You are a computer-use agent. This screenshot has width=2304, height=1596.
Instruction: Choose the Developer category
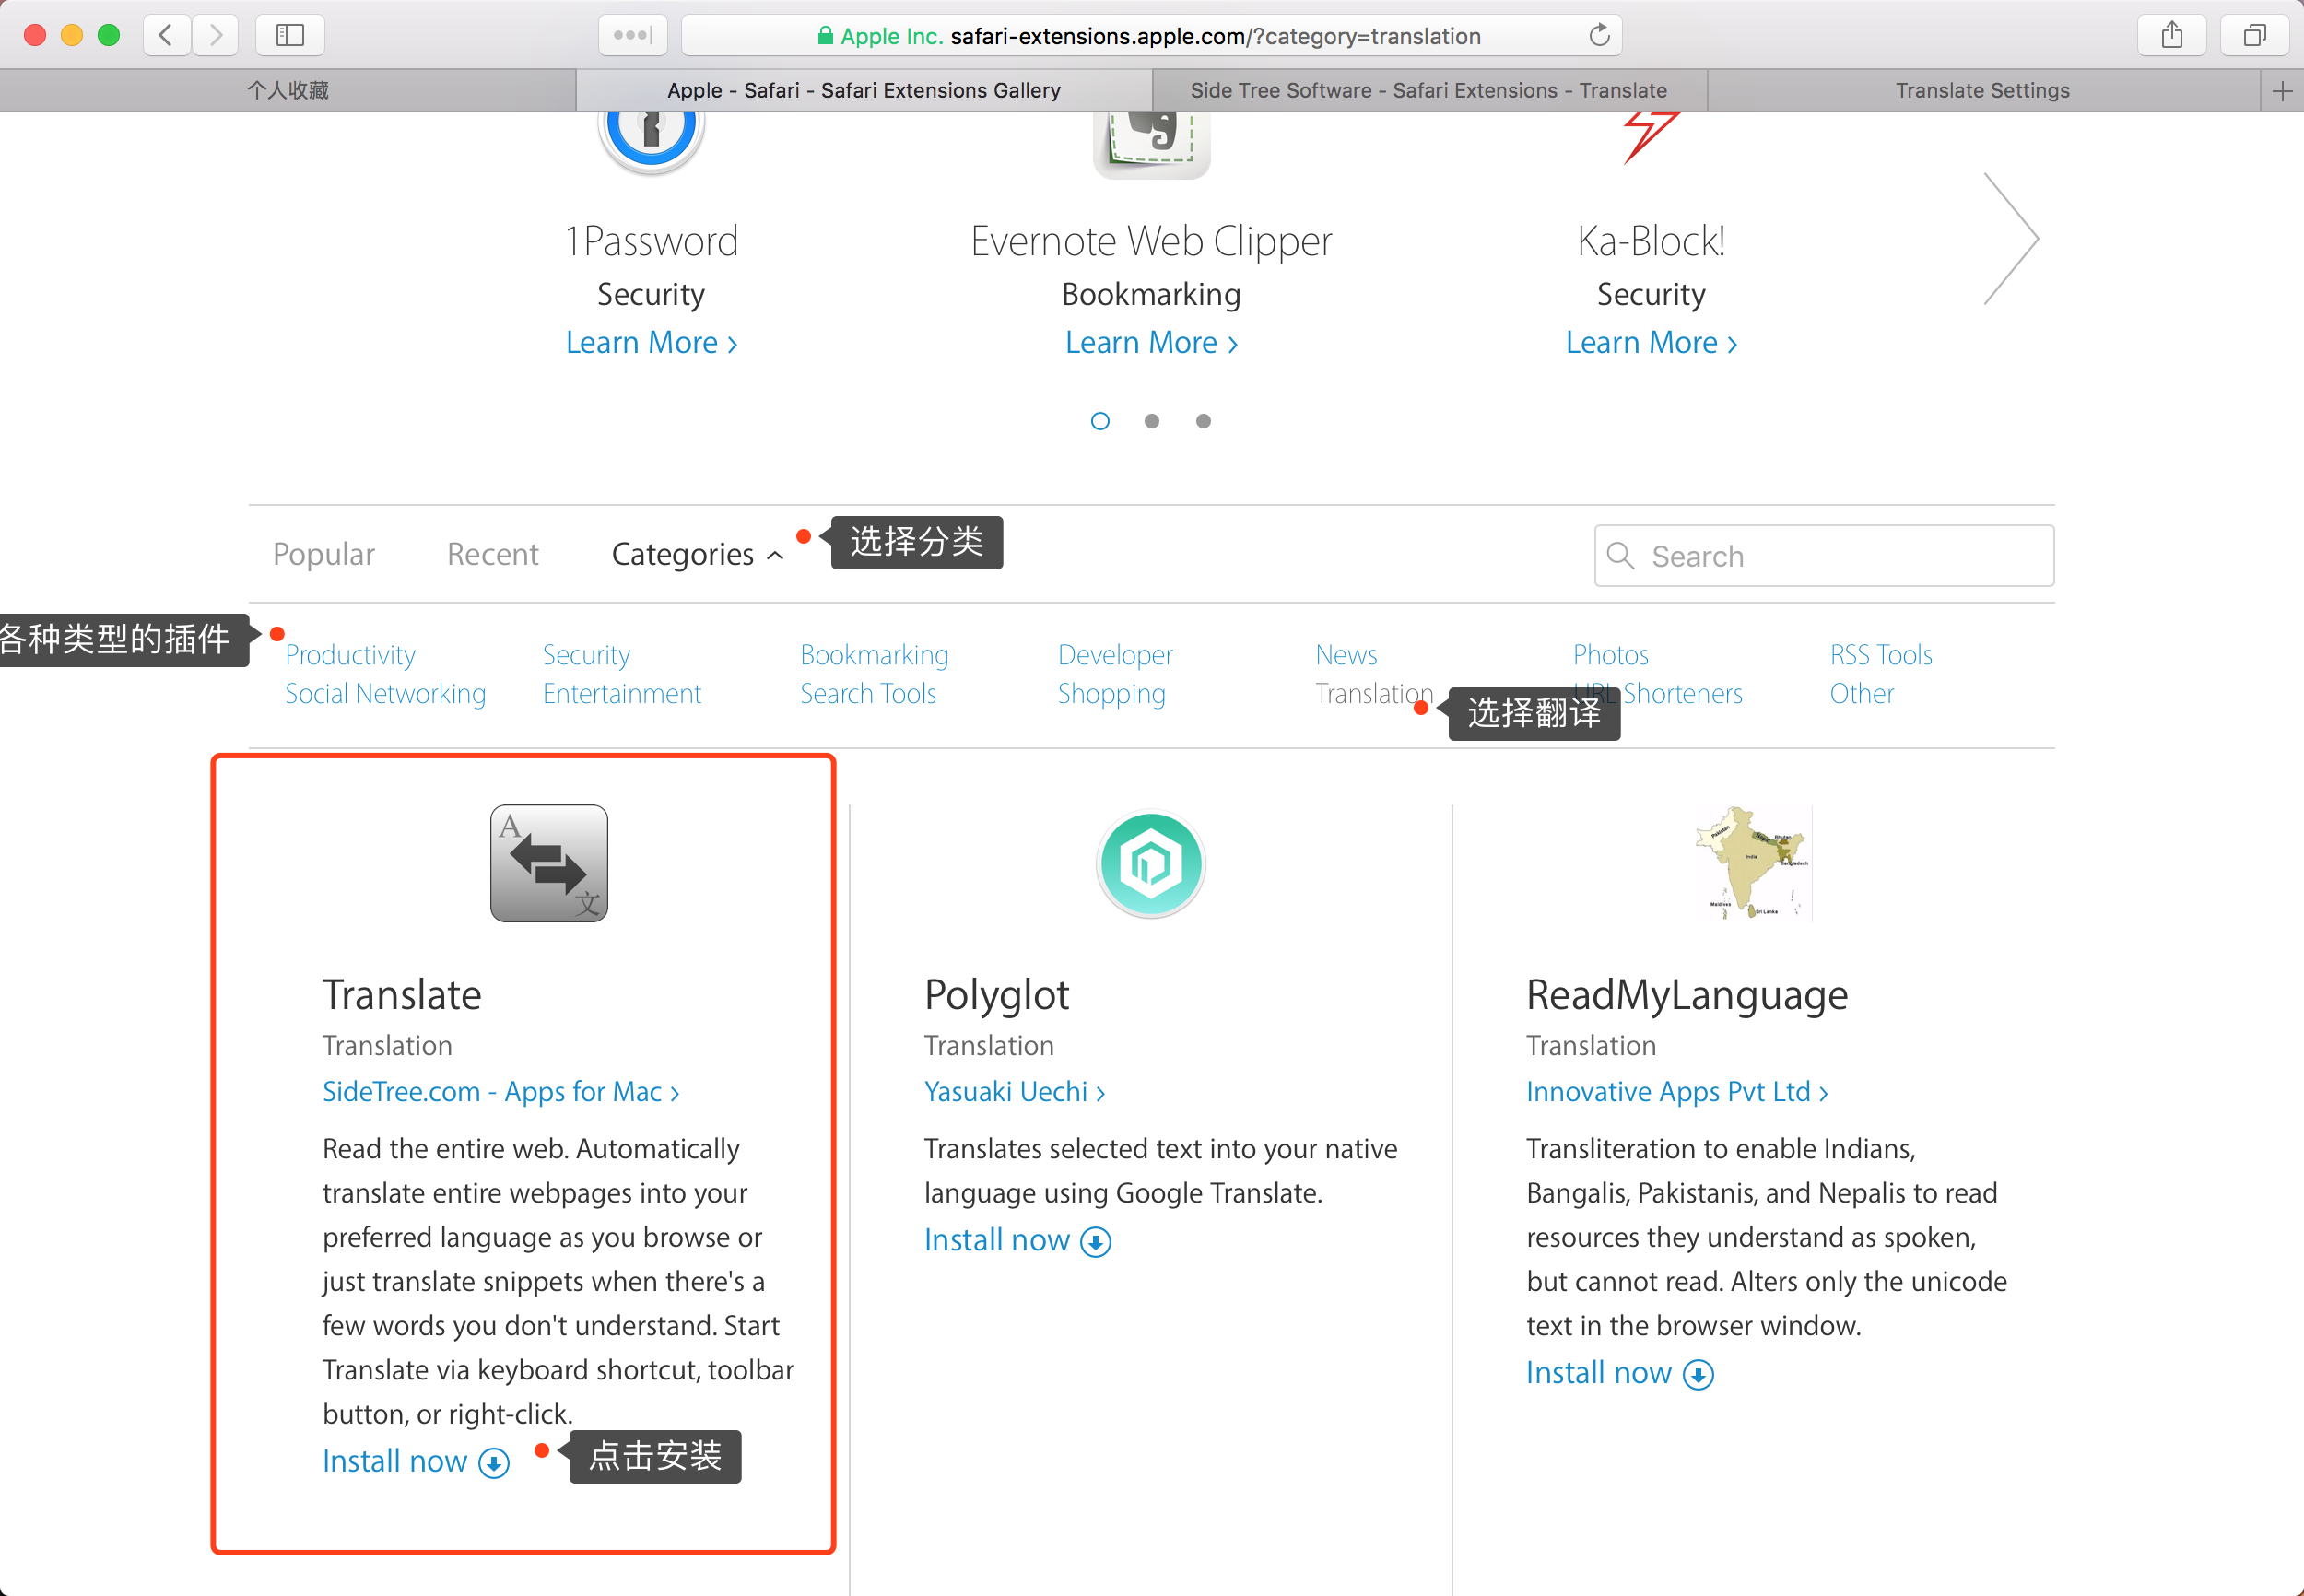[x=1115, y=655]
